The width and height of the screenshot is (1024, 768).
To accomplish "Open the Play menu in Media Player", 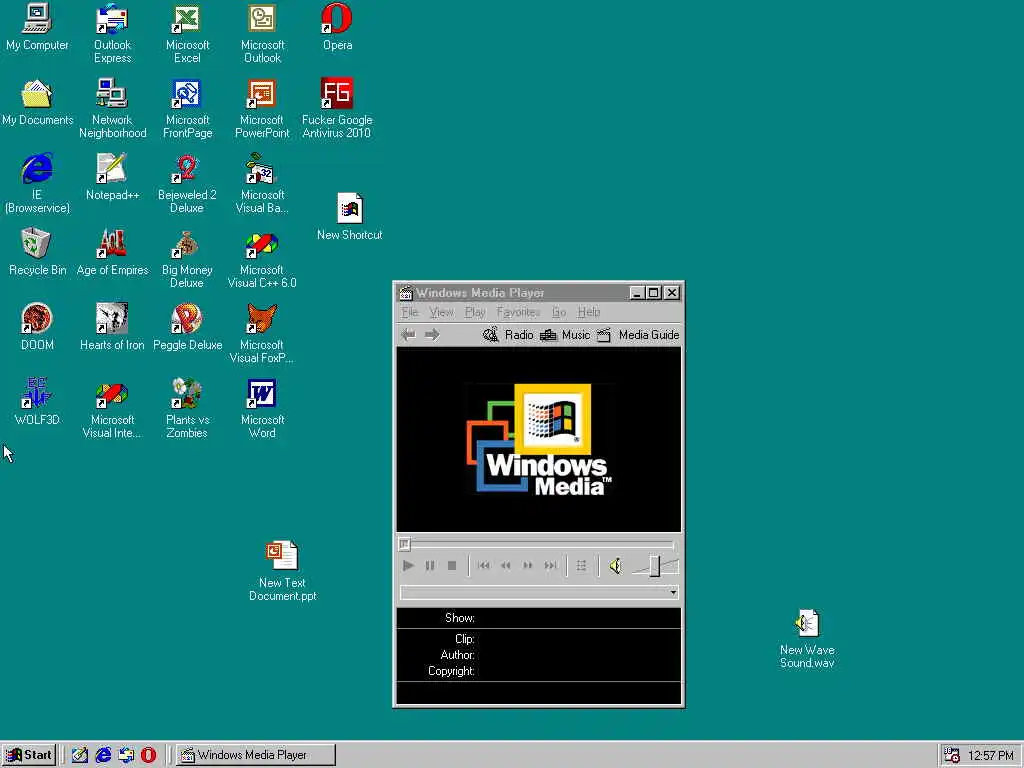I will point(475,312).
